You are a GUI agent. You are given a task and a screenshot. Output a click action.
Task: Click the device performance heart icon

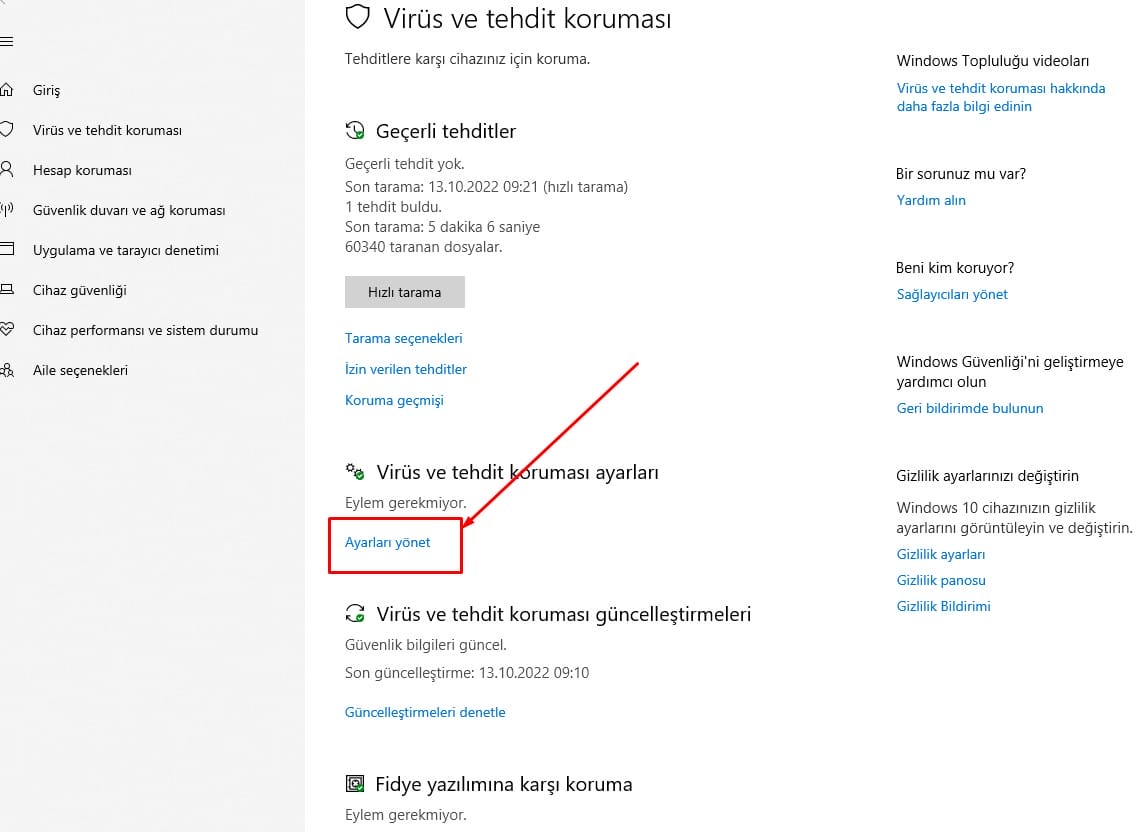click(x=6, y=330)
